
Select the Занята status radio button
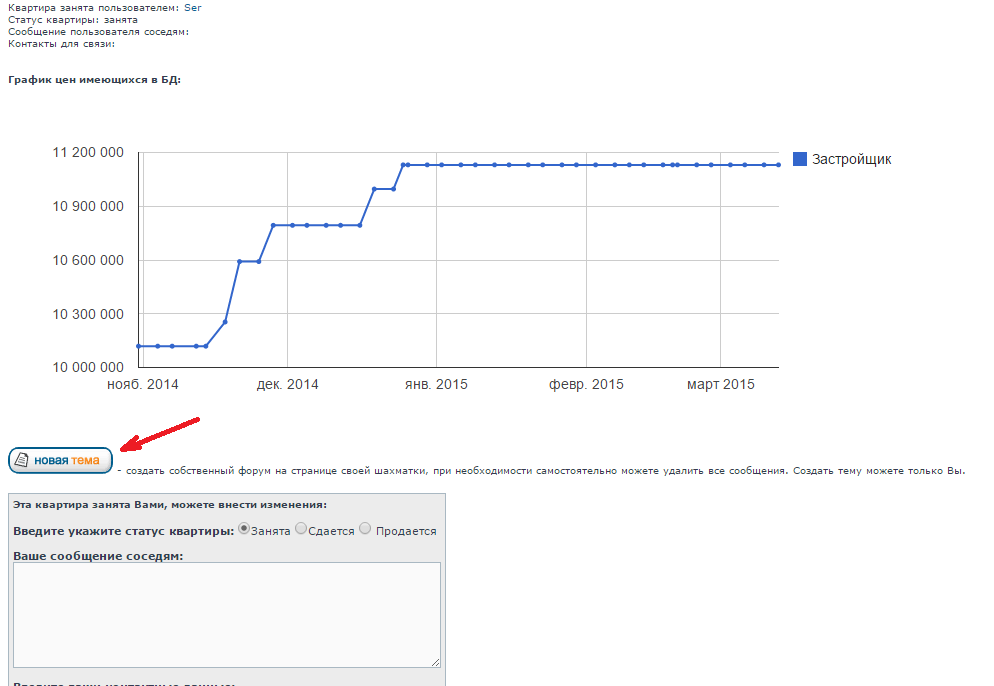click(x=244, y=529)
